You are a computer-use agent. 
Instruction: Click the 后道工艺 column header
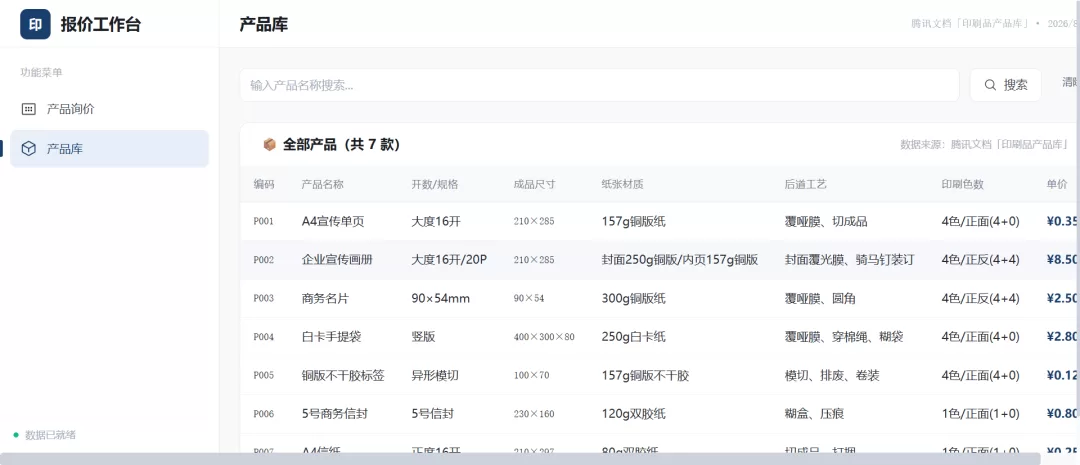tap(806, 185)
